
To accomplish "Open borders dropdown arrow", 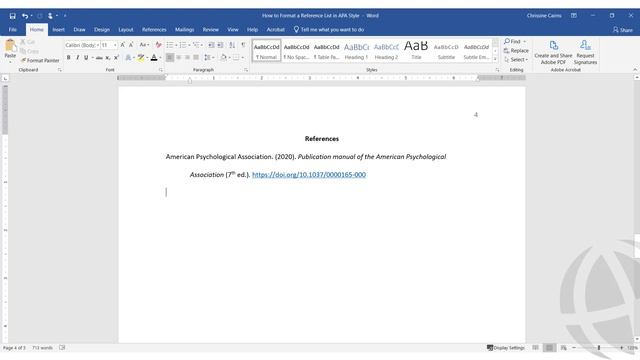I will click(242, 58).
